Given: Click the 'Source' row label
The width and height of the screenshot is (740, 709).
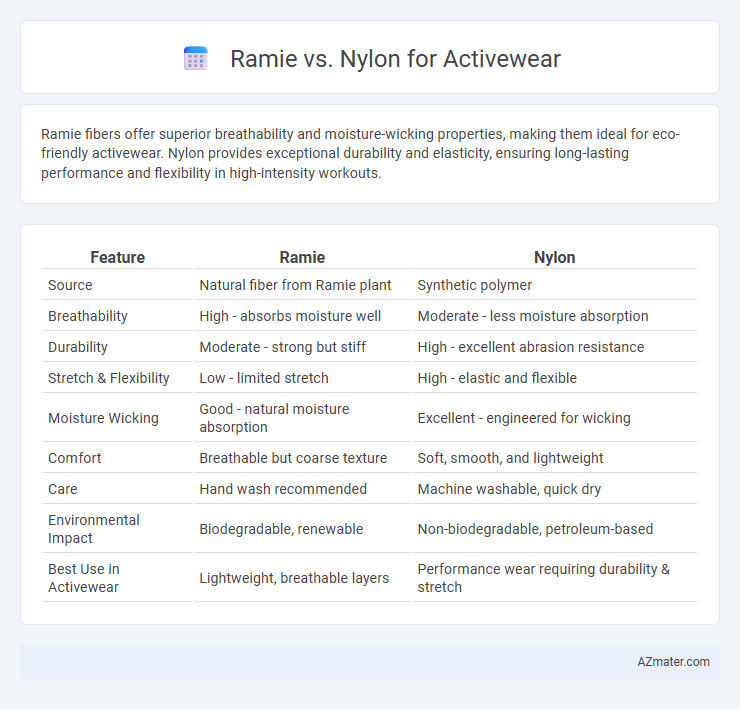Looking at the screenshot, I should pyautogui.click(x=70, y=285).
